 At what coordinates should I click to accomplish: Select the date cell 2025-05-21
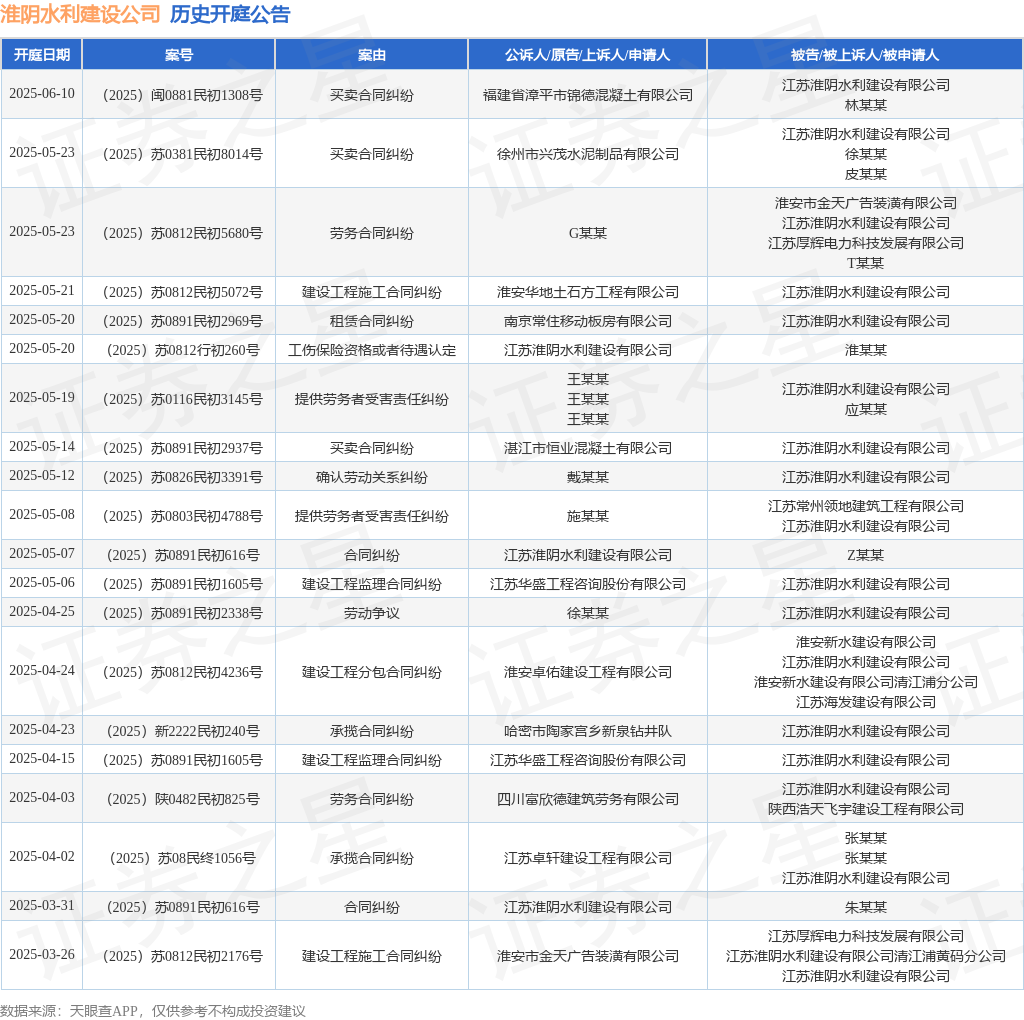42,291
